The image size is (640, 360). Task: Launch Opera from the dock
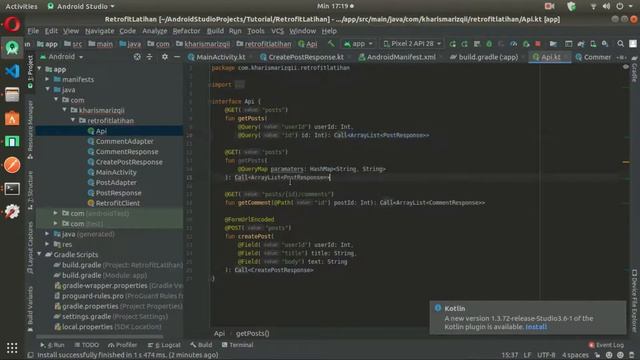12,24
